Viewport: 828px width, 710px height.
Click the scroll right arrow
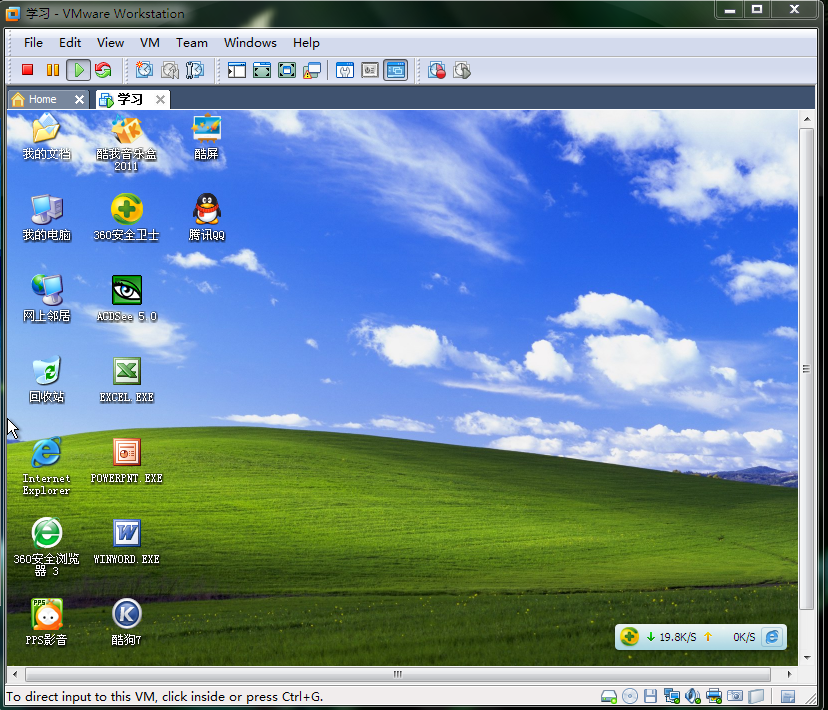[789, 674]
